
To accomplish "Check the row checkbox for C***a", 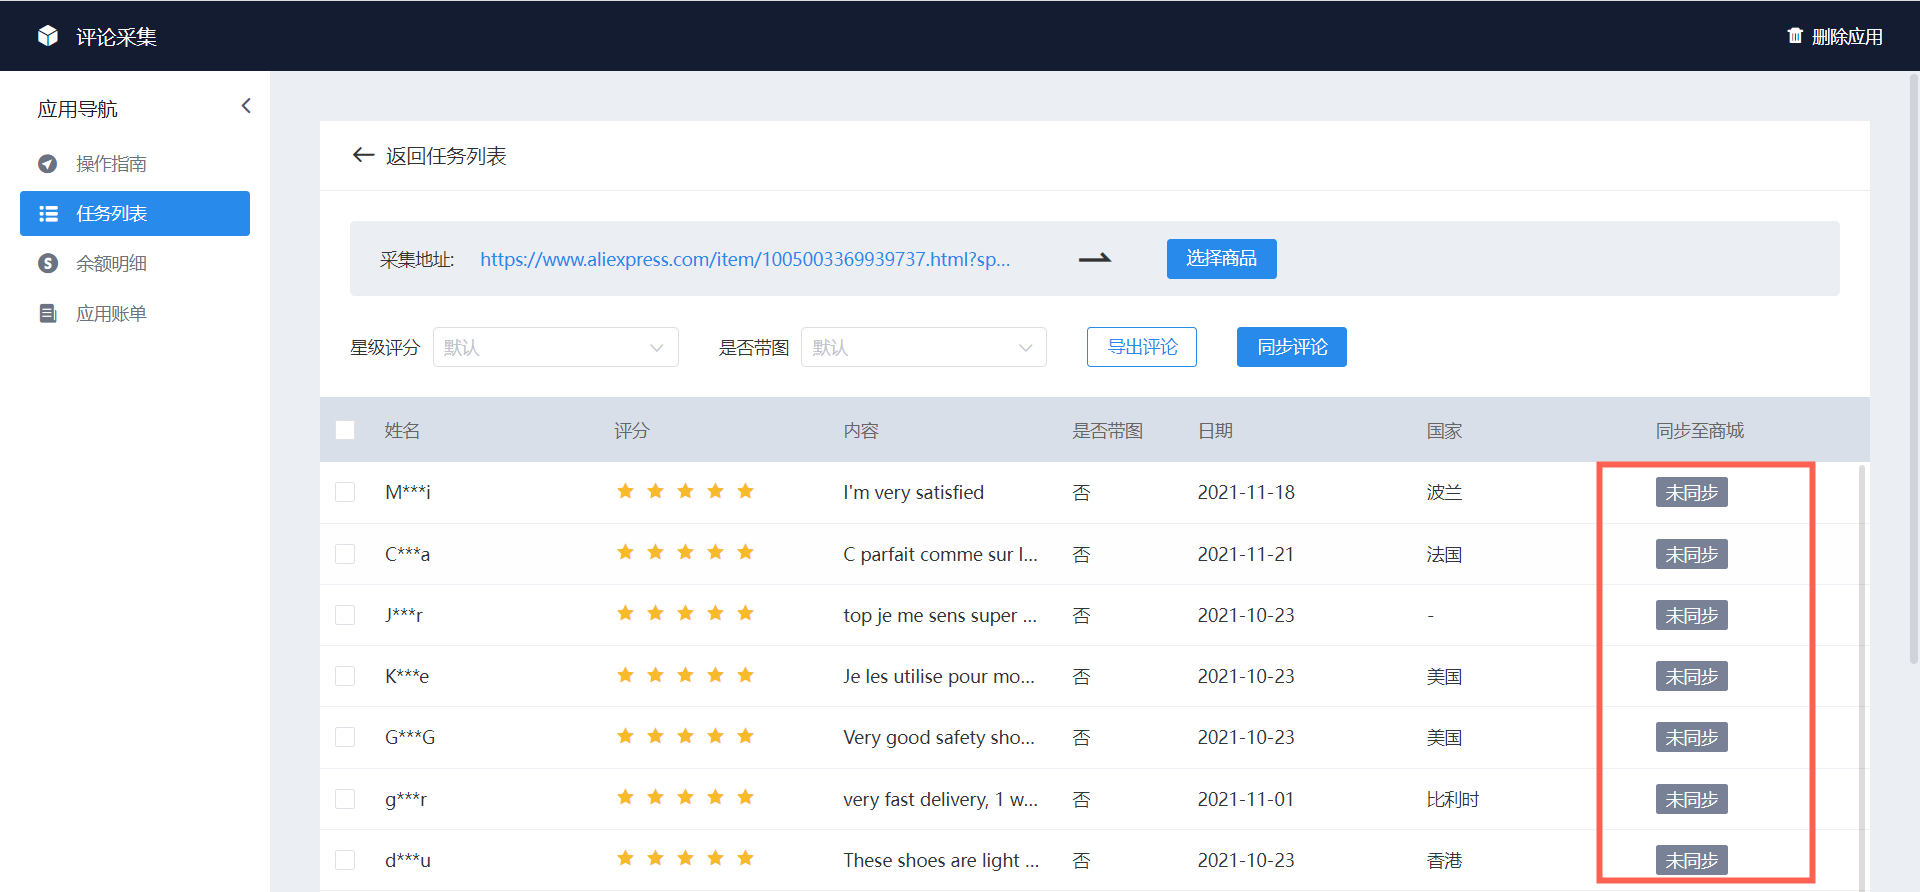I will pos(345,554).
